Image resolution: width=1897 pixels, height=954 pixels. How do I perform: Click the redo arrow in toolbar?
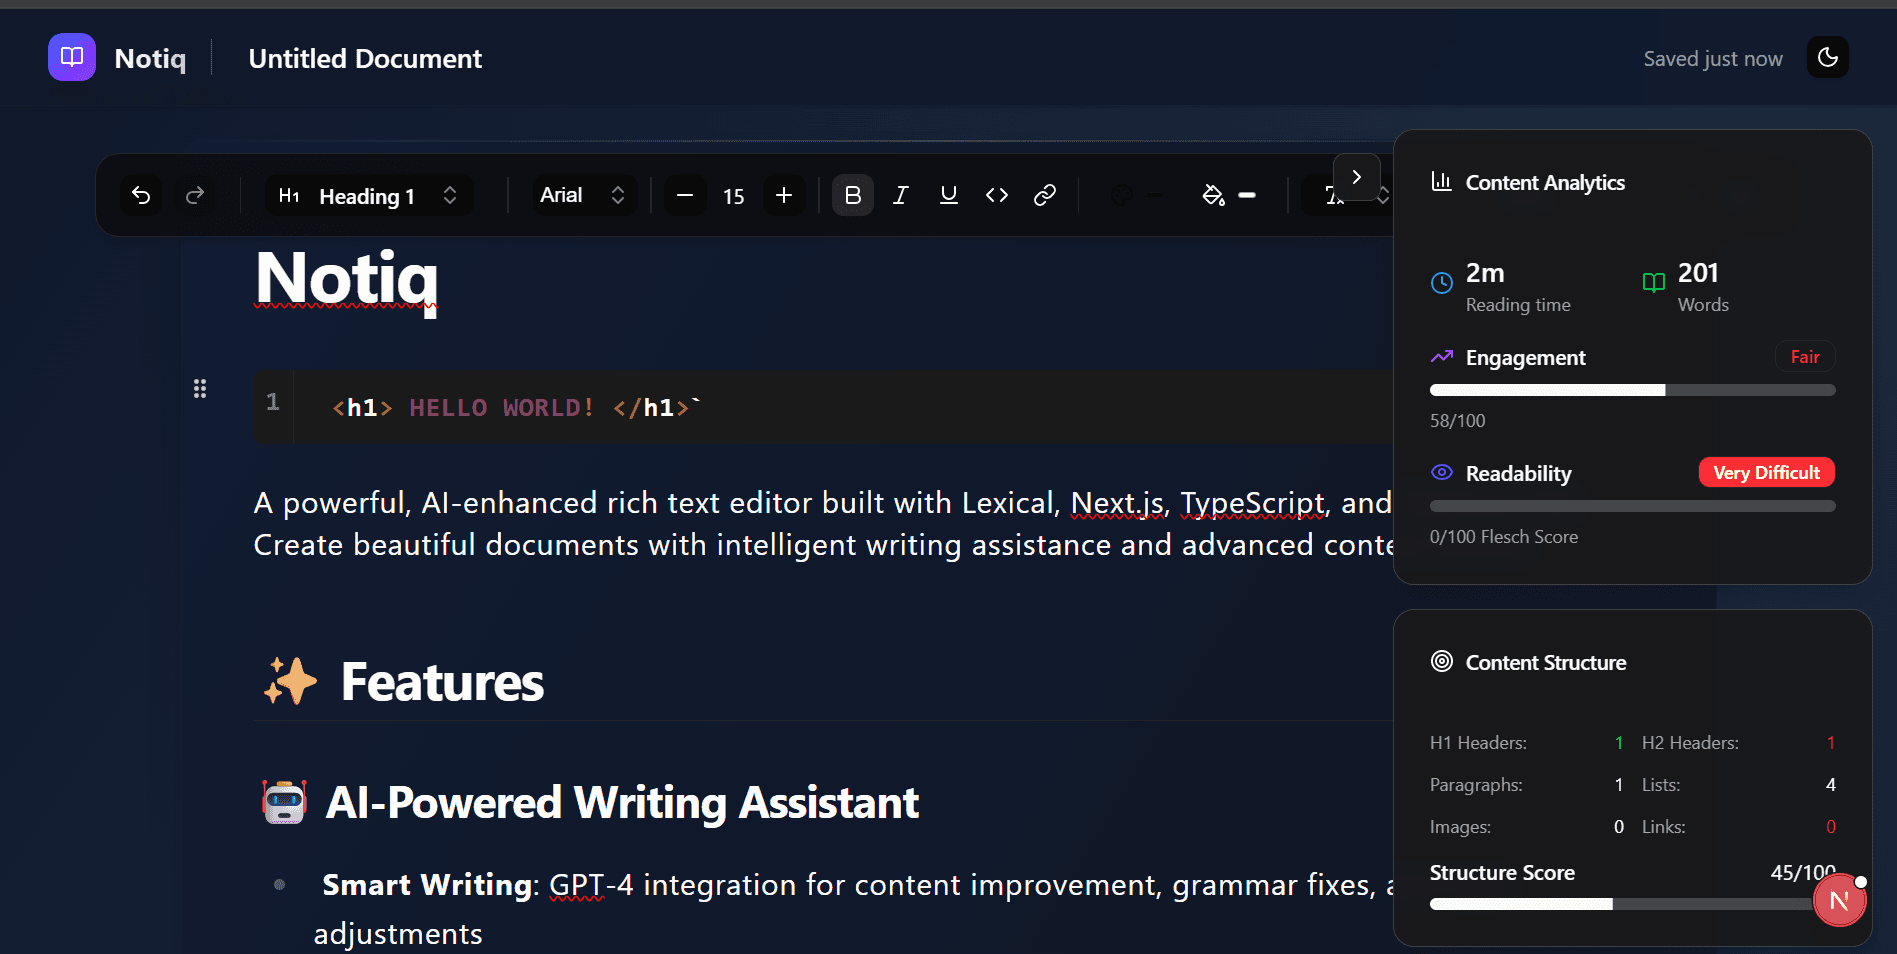(x=195, y=196)
